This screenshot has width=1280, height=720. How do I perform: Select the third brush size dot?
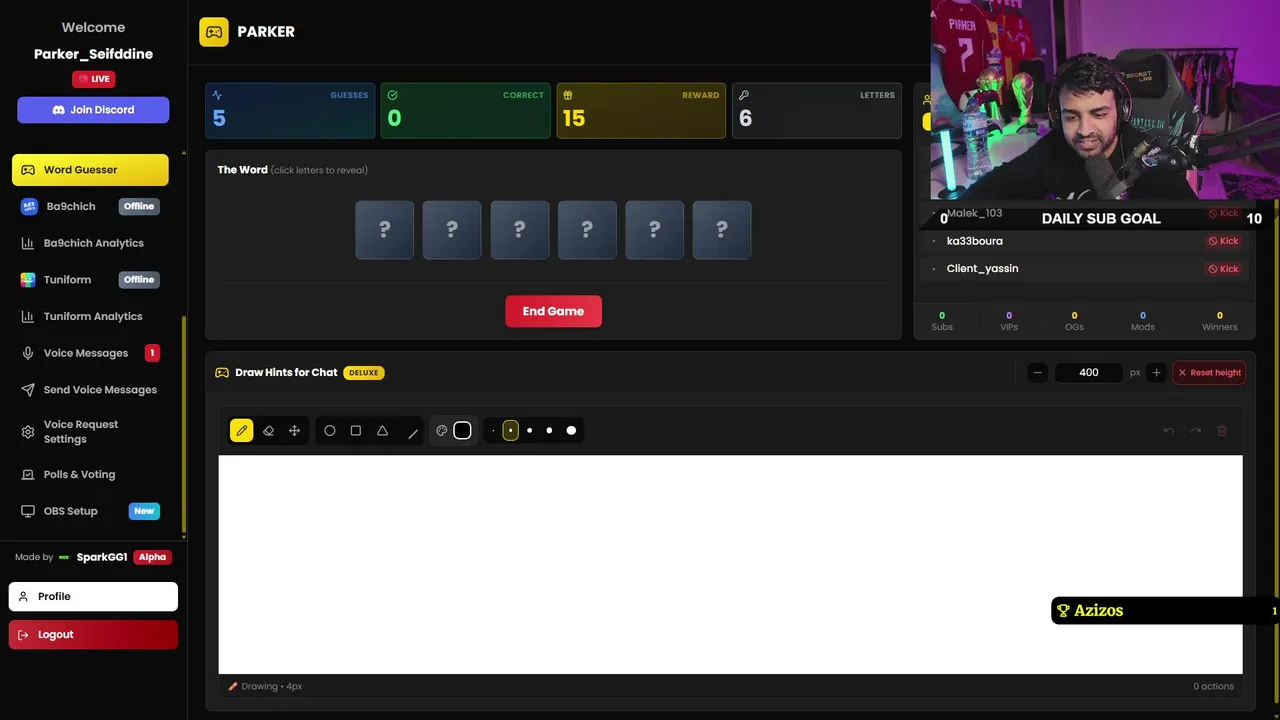coord(529,431)
